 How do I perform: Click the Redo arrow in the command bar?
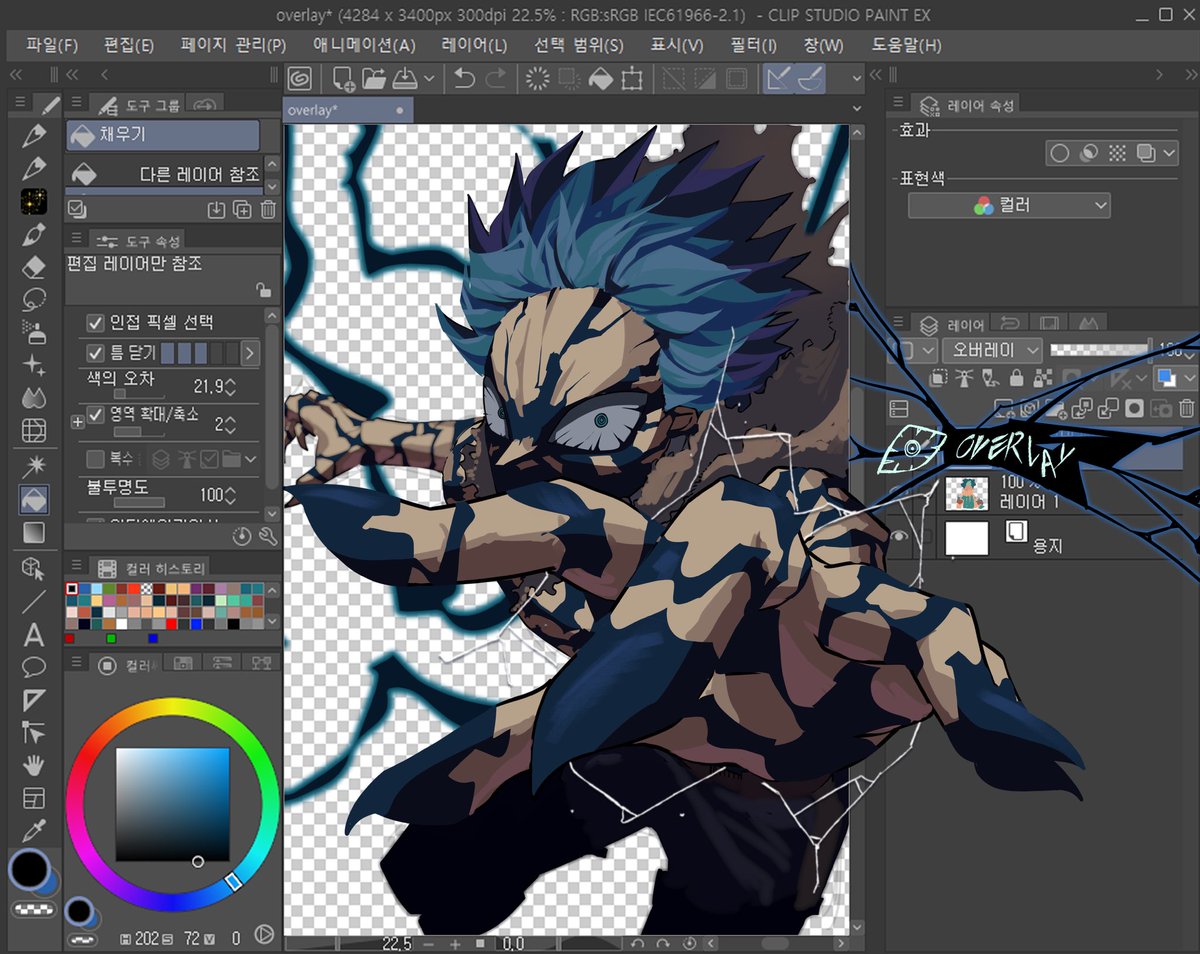pyautogui.click(x=495, y=78)
